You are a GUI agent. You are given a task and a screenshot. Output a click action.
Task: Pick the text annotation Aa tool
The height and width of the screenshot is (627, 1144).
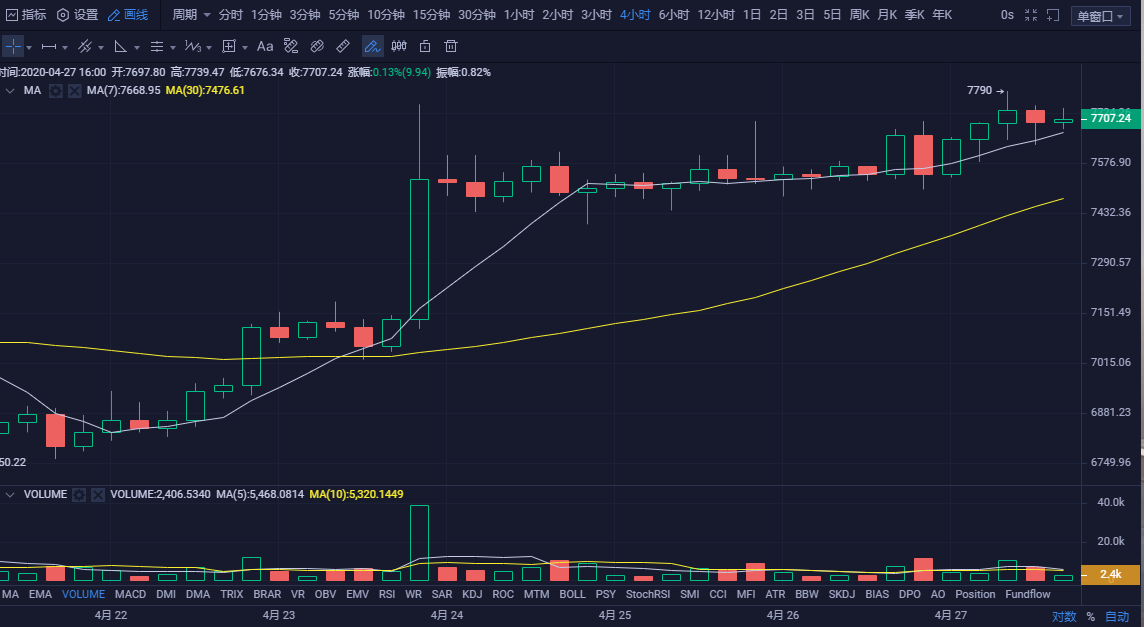pyautogui.click(x=265, y=47)
